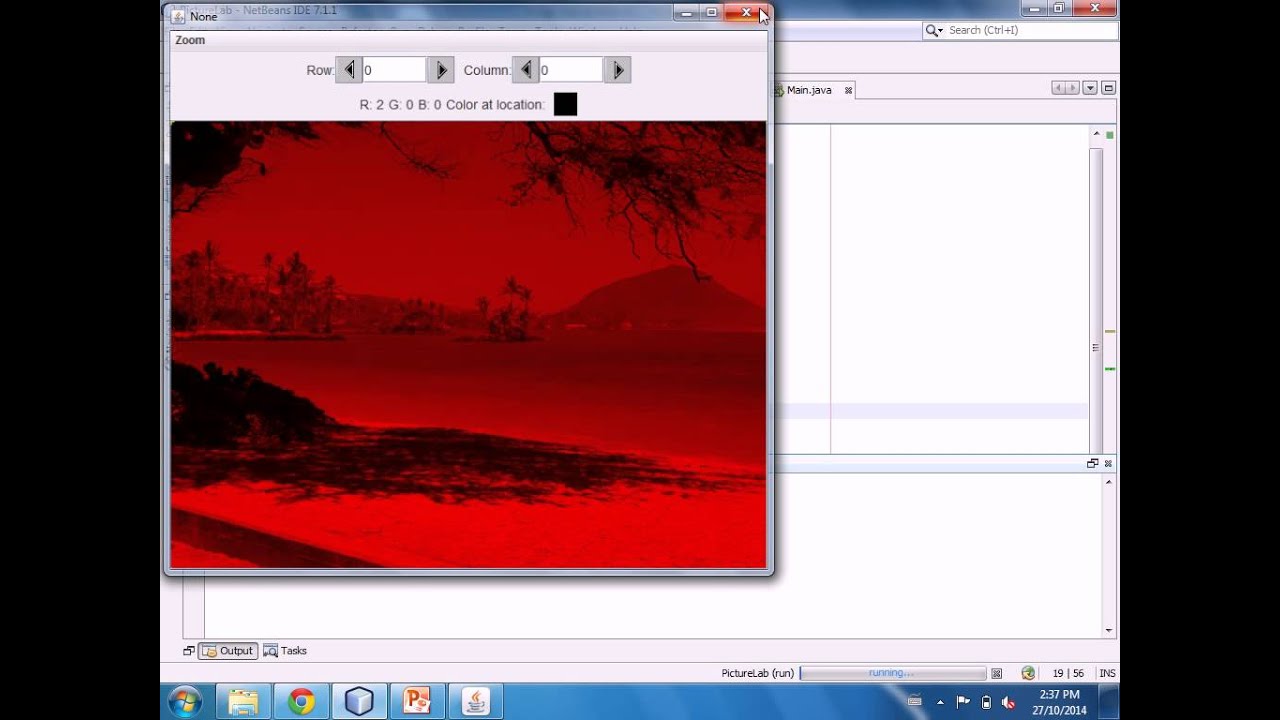
Task: Open Windows Explorer from taskbar
Action: pyautogui.click(x=243, y=702)
